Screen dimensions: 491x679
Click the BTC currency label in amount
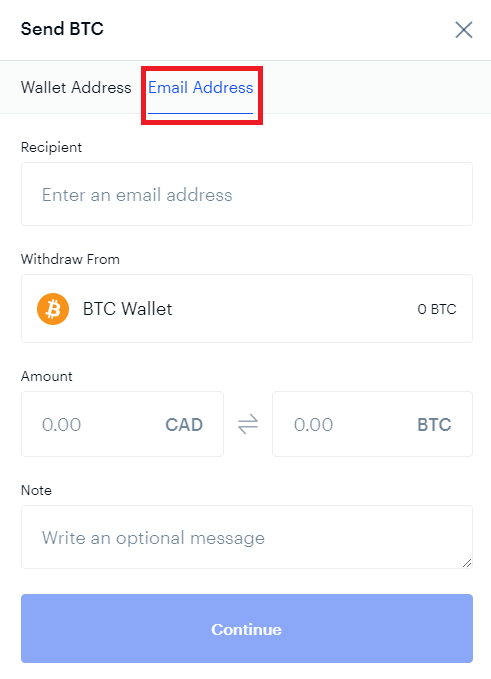434,425
